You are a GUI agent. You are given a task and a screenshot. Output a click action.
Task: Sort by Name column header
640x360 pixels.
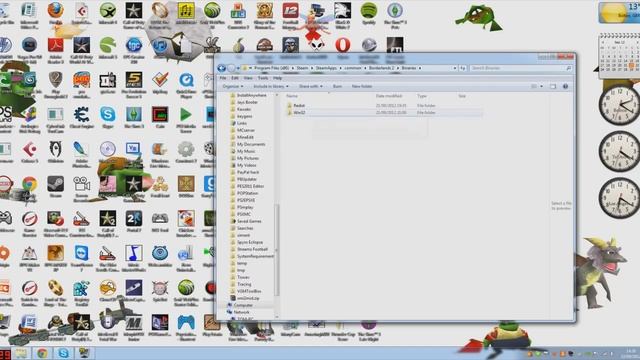292,96
